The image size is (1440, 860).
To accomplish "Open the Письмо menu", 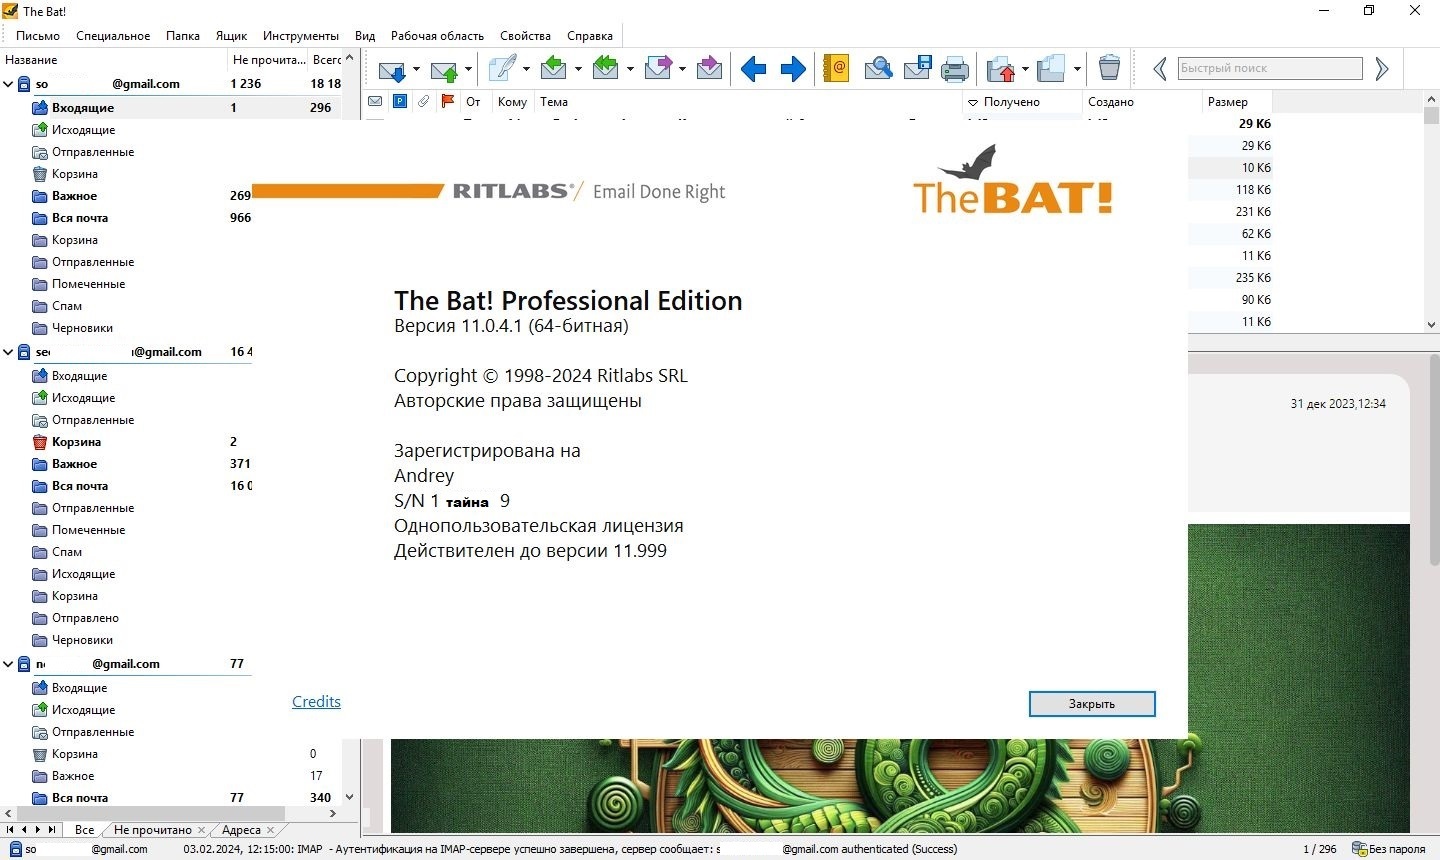I will [38, 36].
